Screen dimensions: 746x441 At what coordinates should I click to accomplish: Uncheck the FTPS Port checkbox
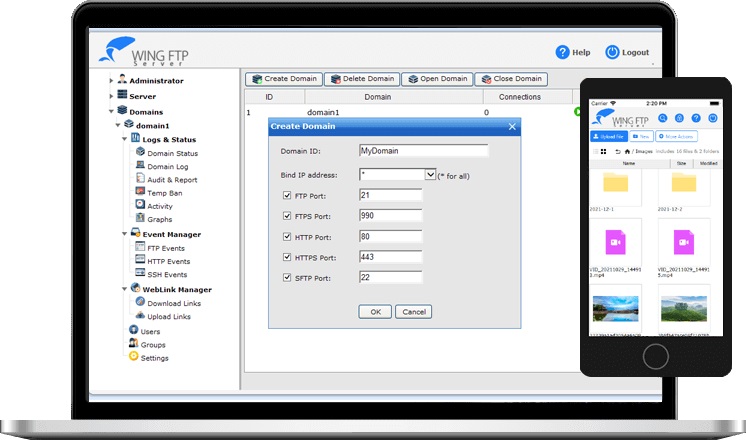(x=287, y=216)
